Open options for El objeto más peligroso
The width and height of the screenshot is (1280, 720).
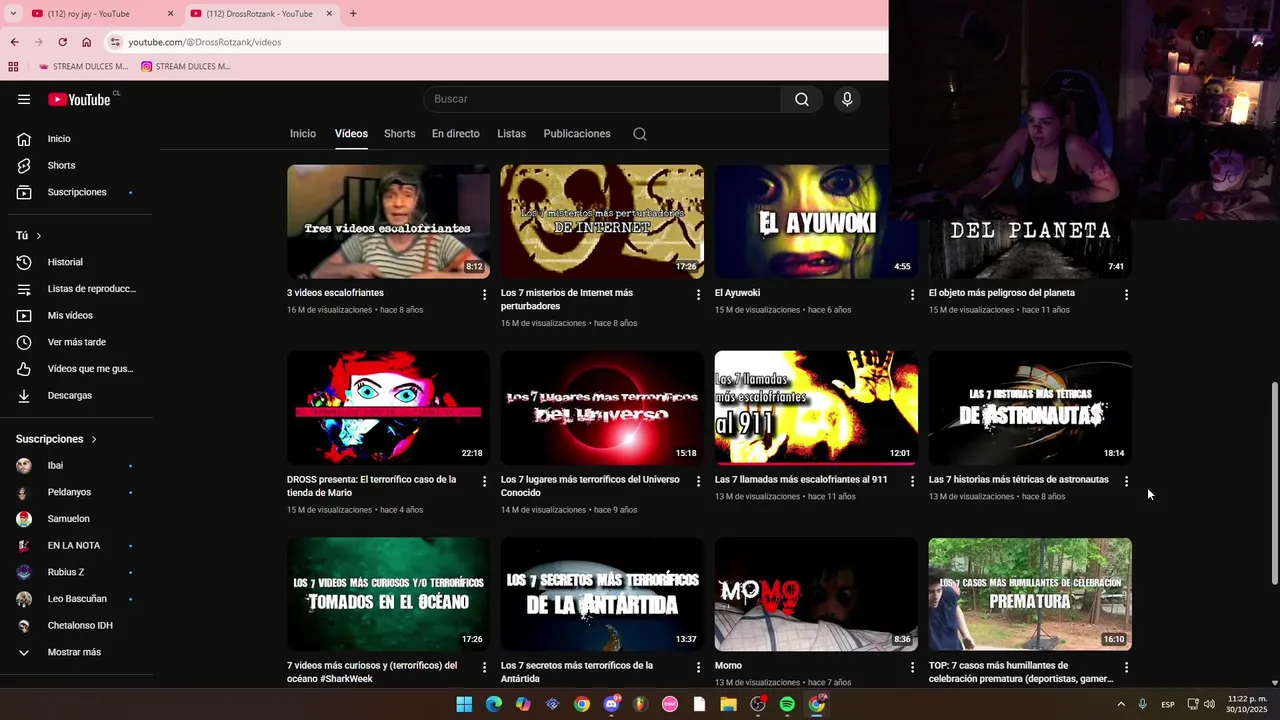1126,295
